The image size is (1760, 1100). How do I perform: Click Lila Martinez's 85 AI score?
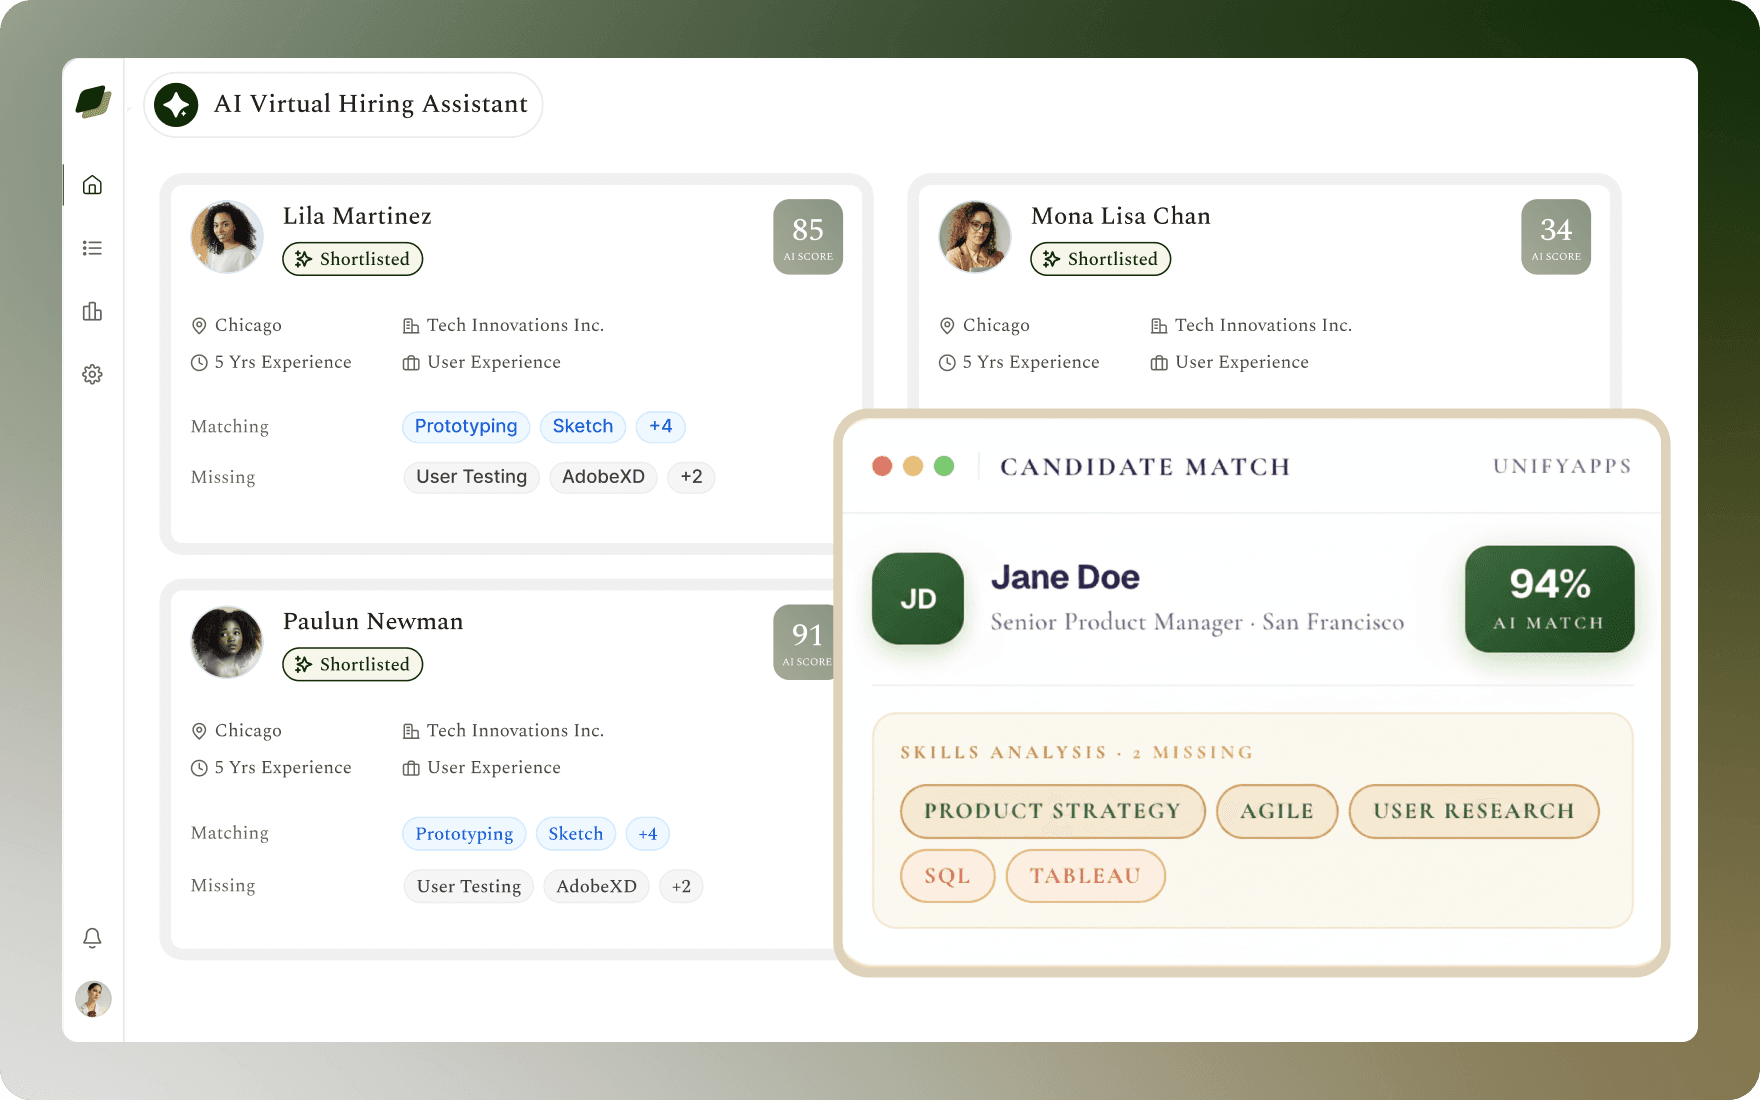tap(808, 237)
